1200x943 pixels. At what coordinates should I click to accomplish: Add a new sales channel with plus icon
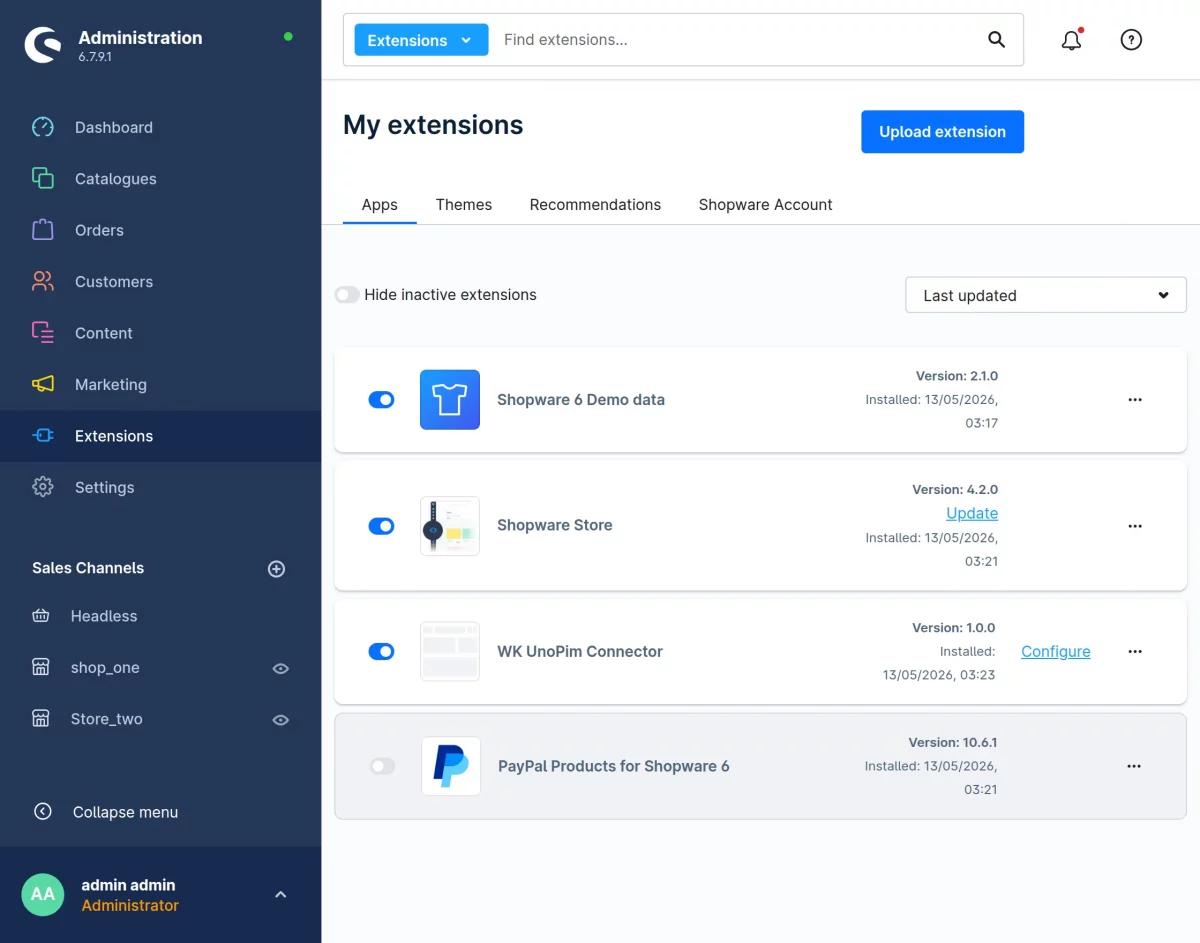tap(277, 568)
